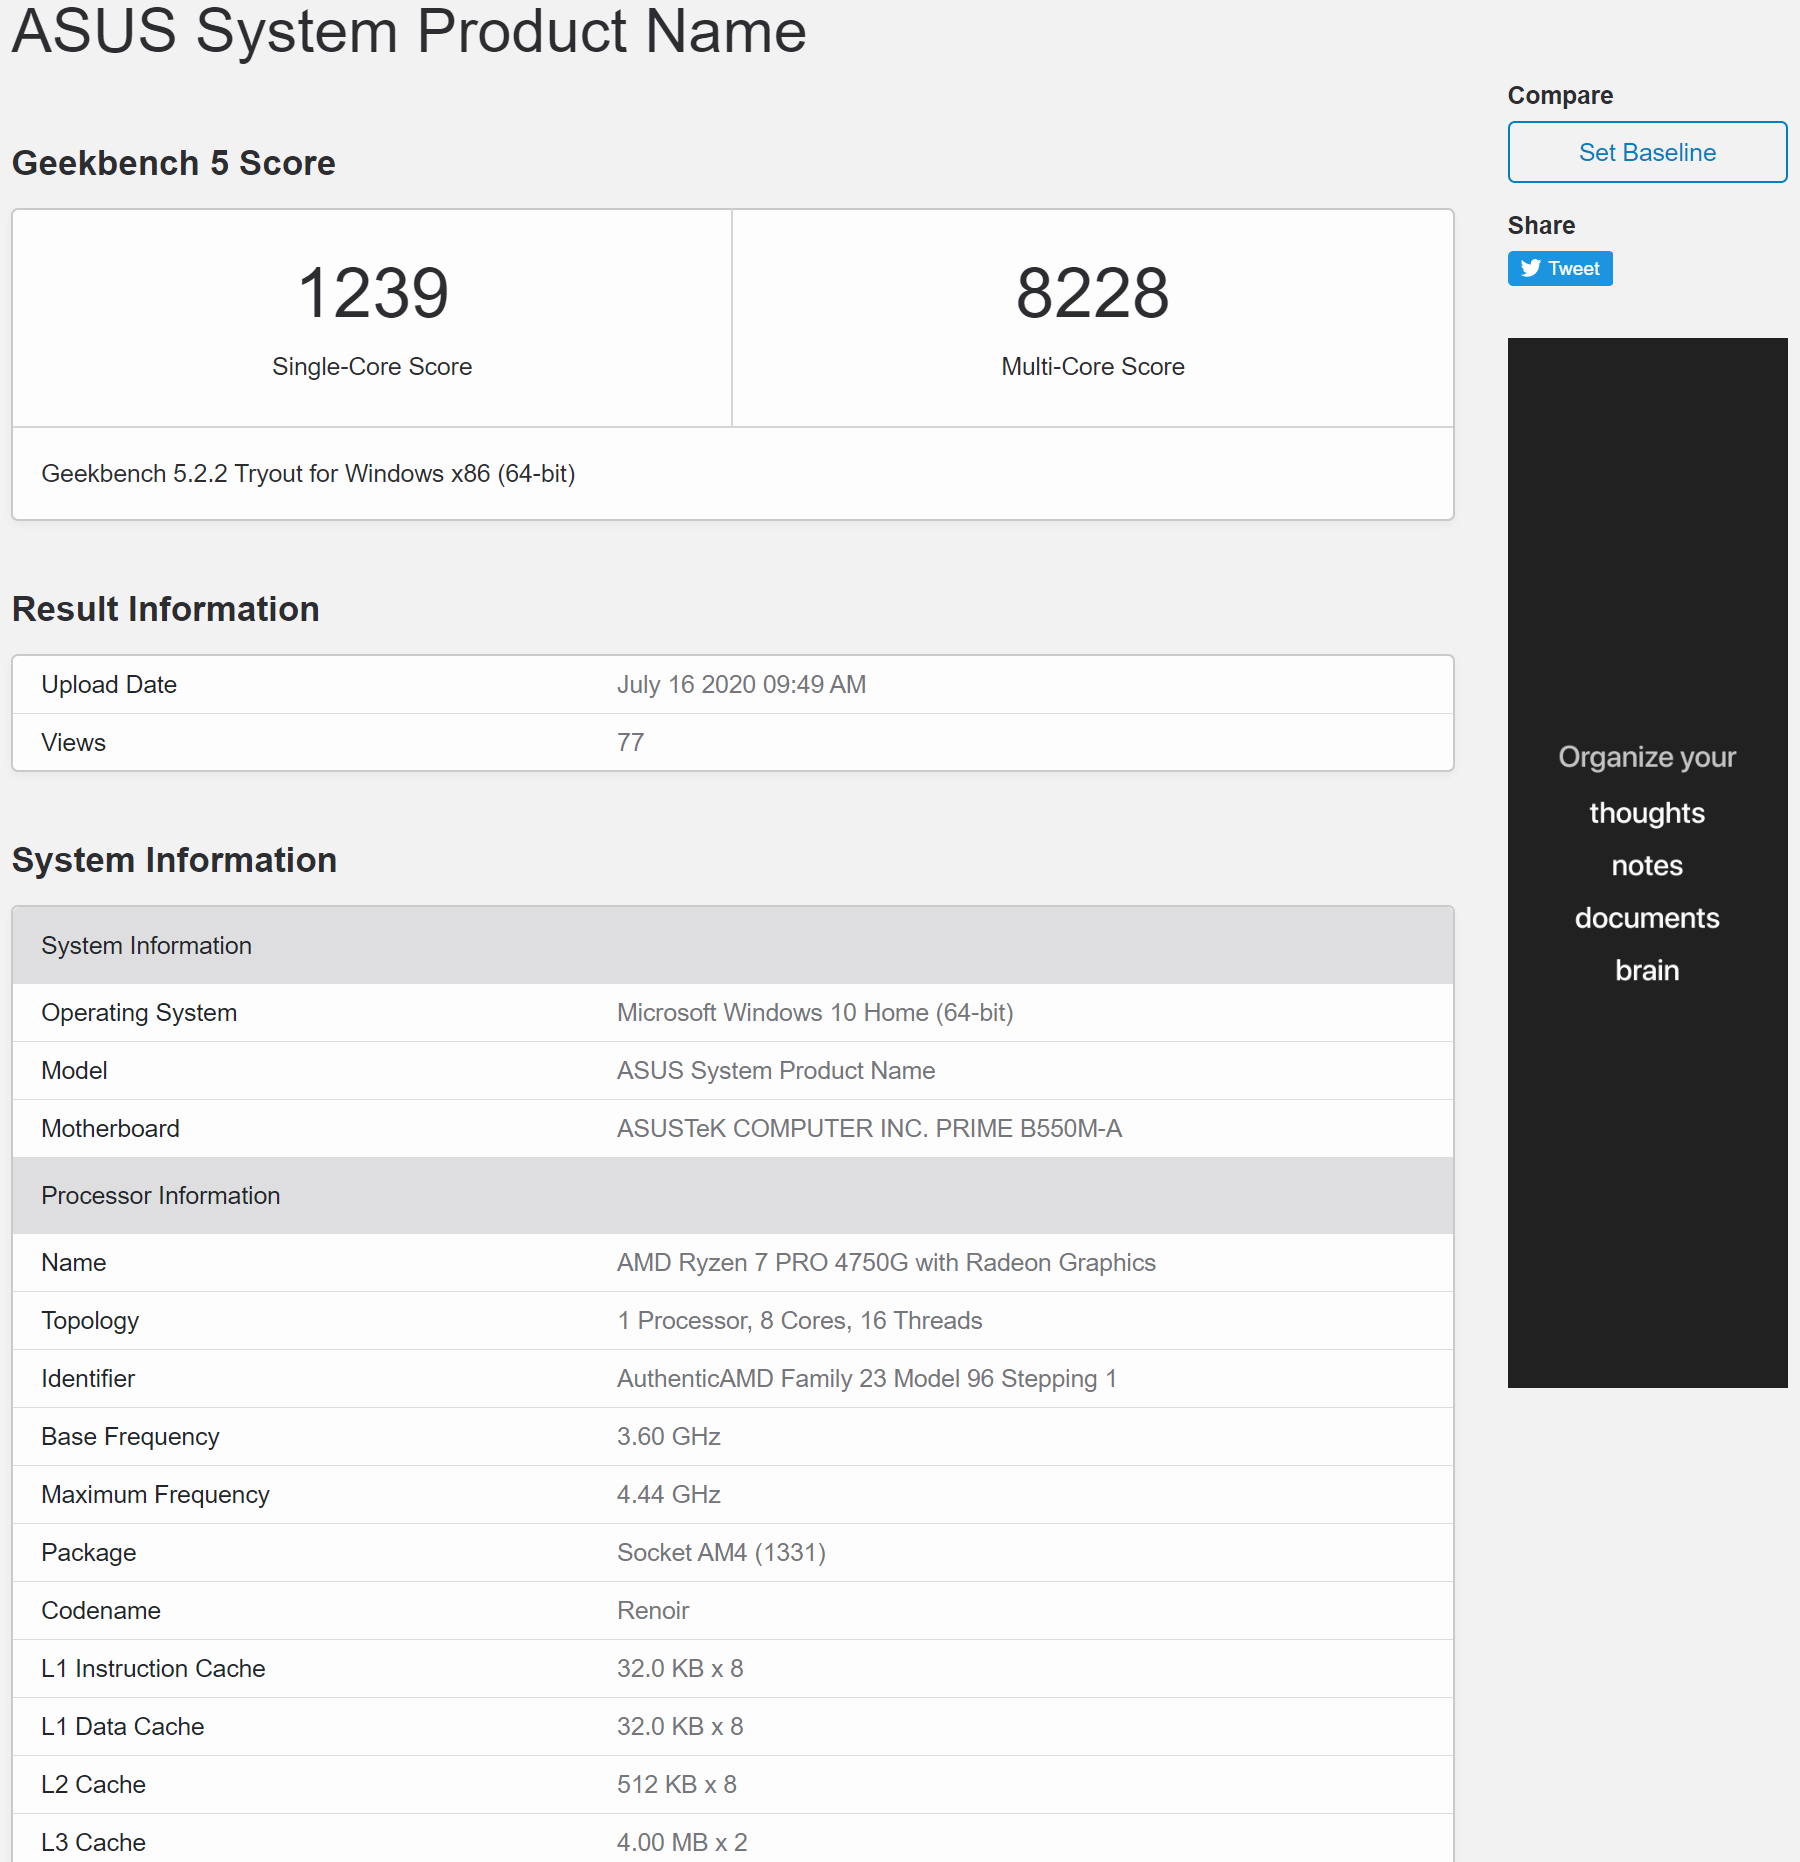Click the Set Baseline button
This screenshot has height=1862, width=1800.
tap(1647, 152)
